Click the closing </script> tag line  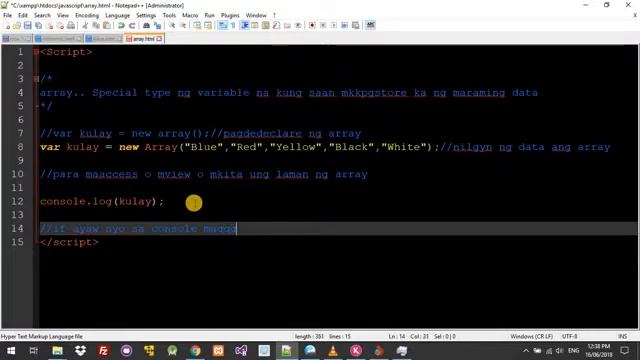[x=69, y=242]
